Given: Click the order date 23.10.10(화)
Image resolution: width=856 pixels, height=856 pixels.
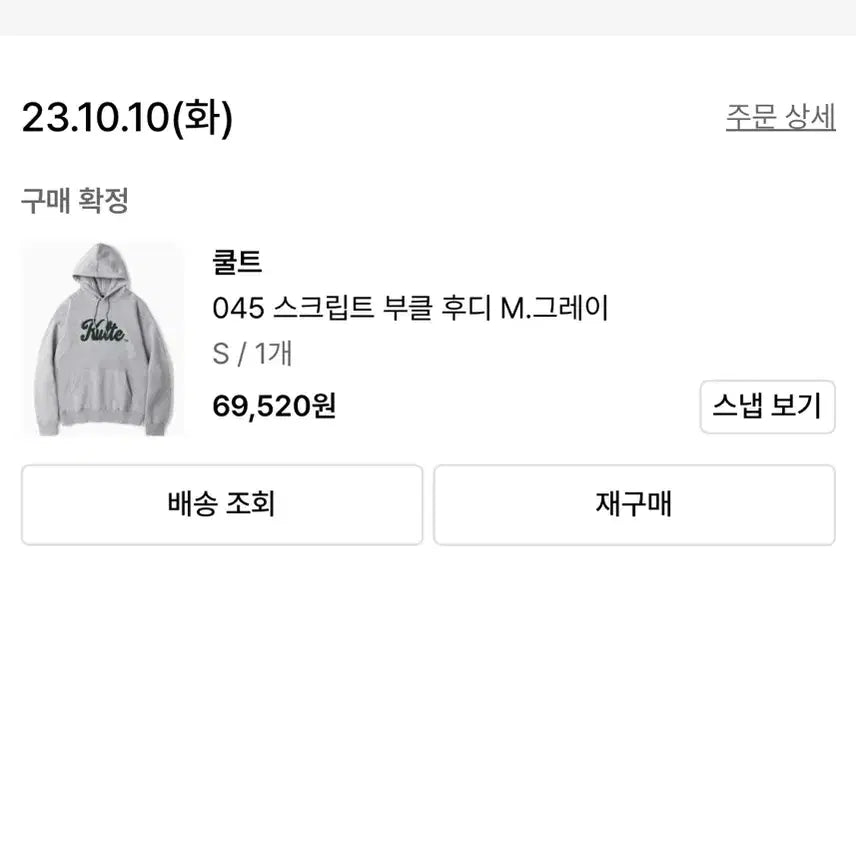Looking at the screenshot, I should 127,119.
